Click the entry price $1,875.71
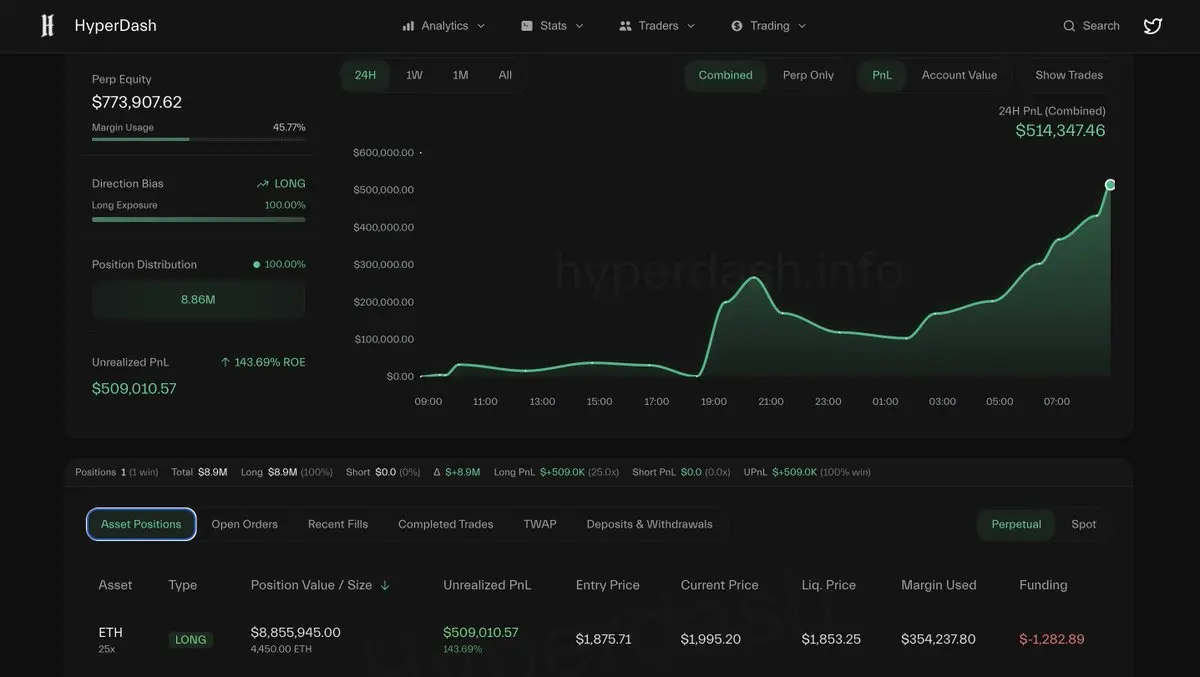This screenshot has height=677, width=1200. click(604, 639)
